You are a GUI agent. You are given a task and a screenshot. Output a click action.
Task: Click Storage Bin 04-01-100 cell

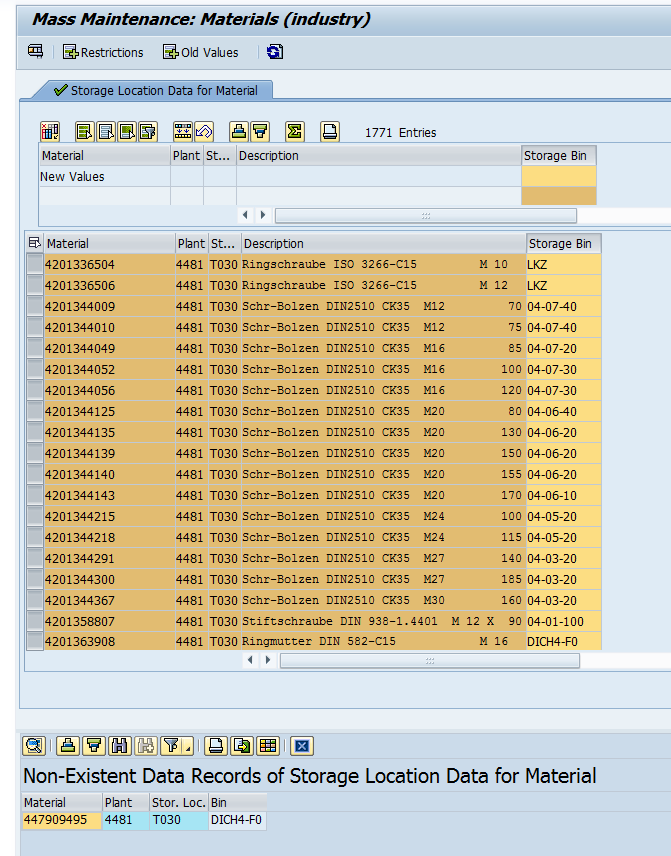[563, 621]
